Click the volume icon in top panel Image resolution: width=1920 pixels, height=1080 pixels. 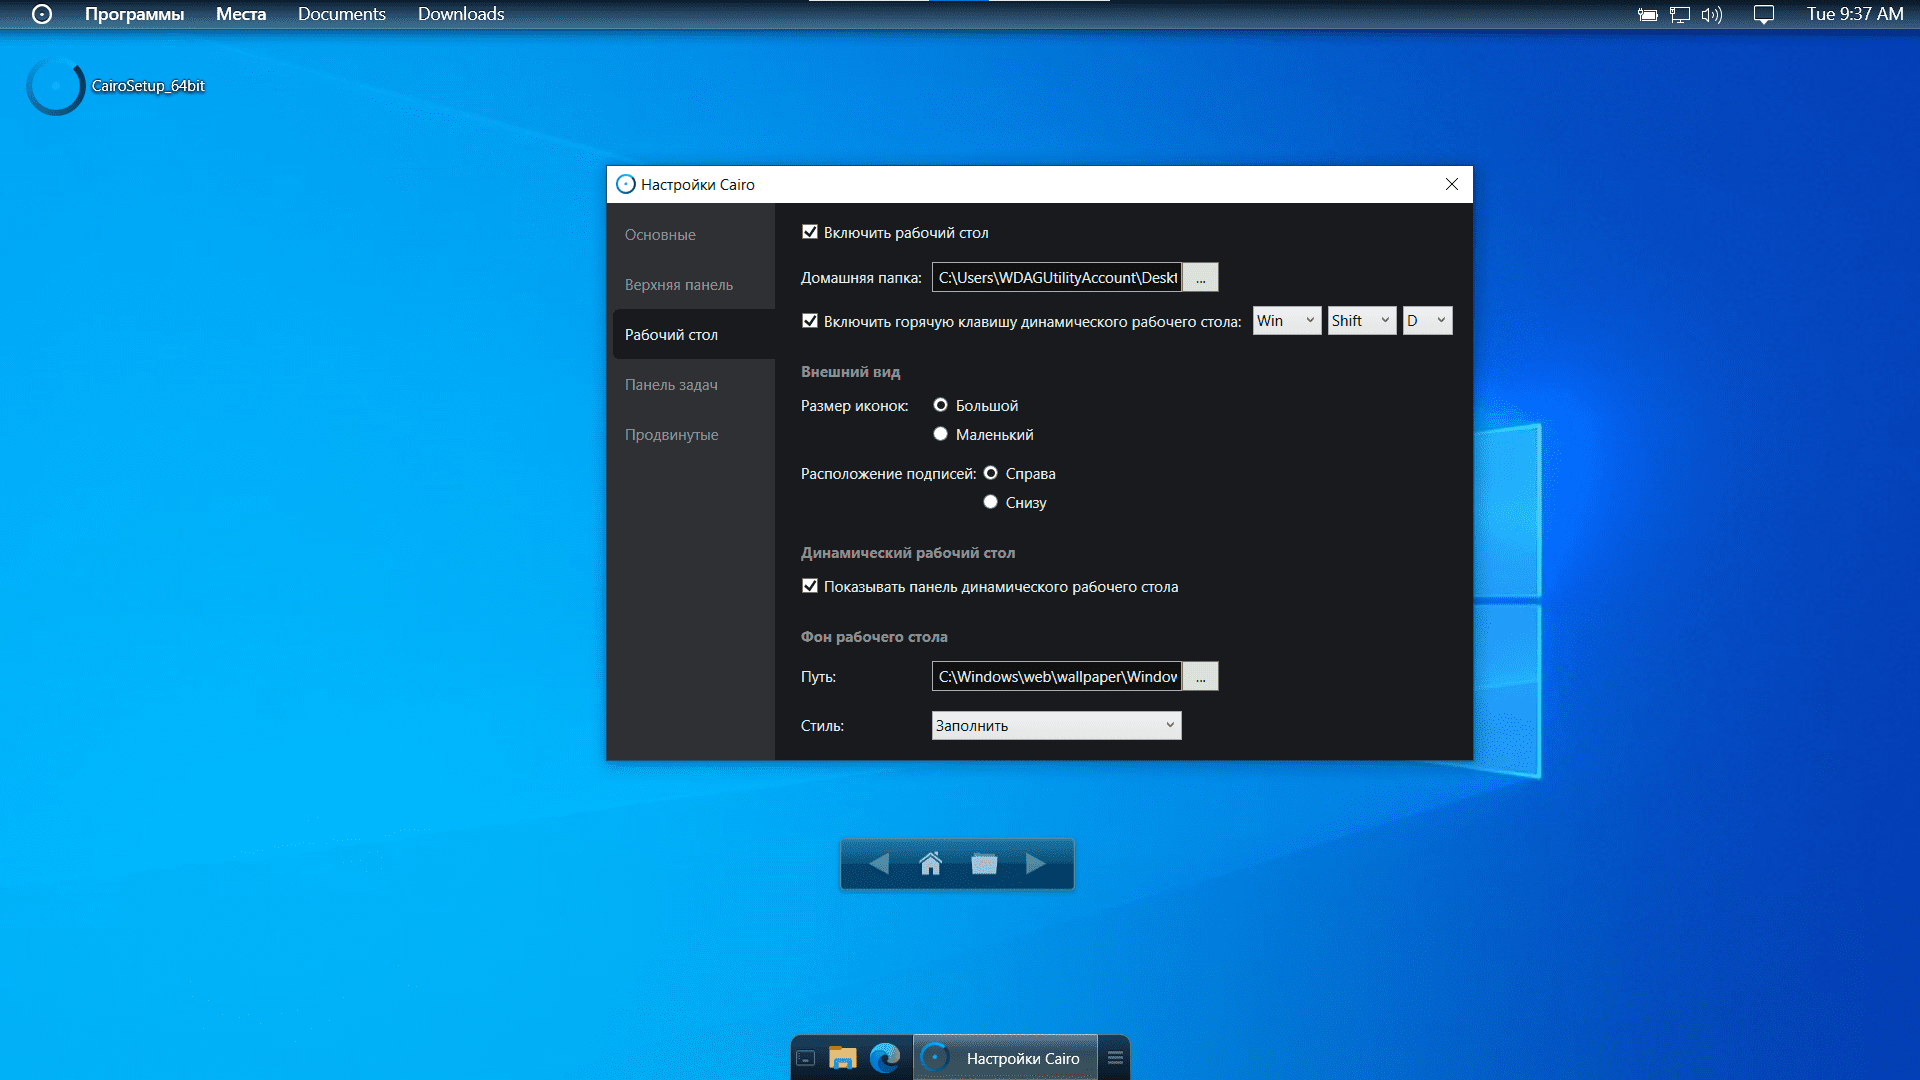(x=1711, y=15)
